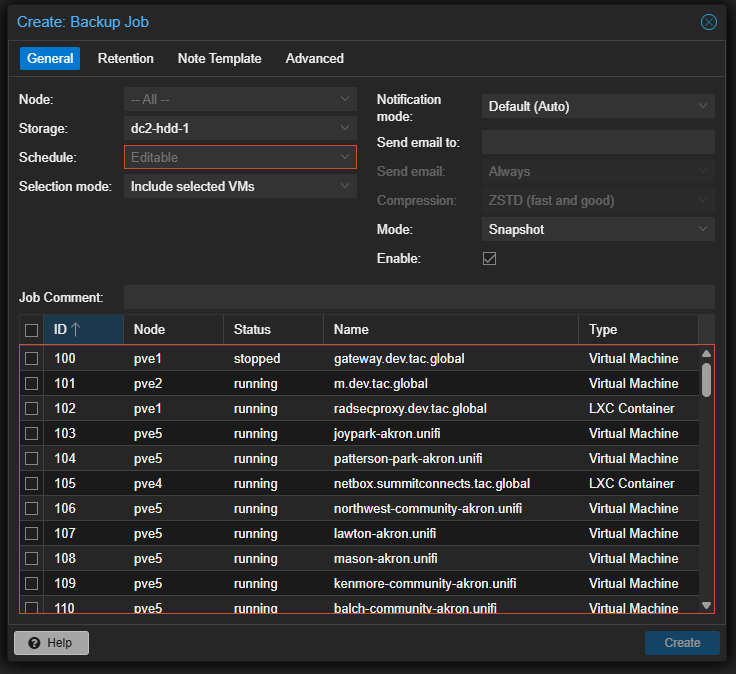Check the box for VM 100 gateway.dev.tac.global
The image size is (736, 674).
pyautogui.click(x=31, y=359)
